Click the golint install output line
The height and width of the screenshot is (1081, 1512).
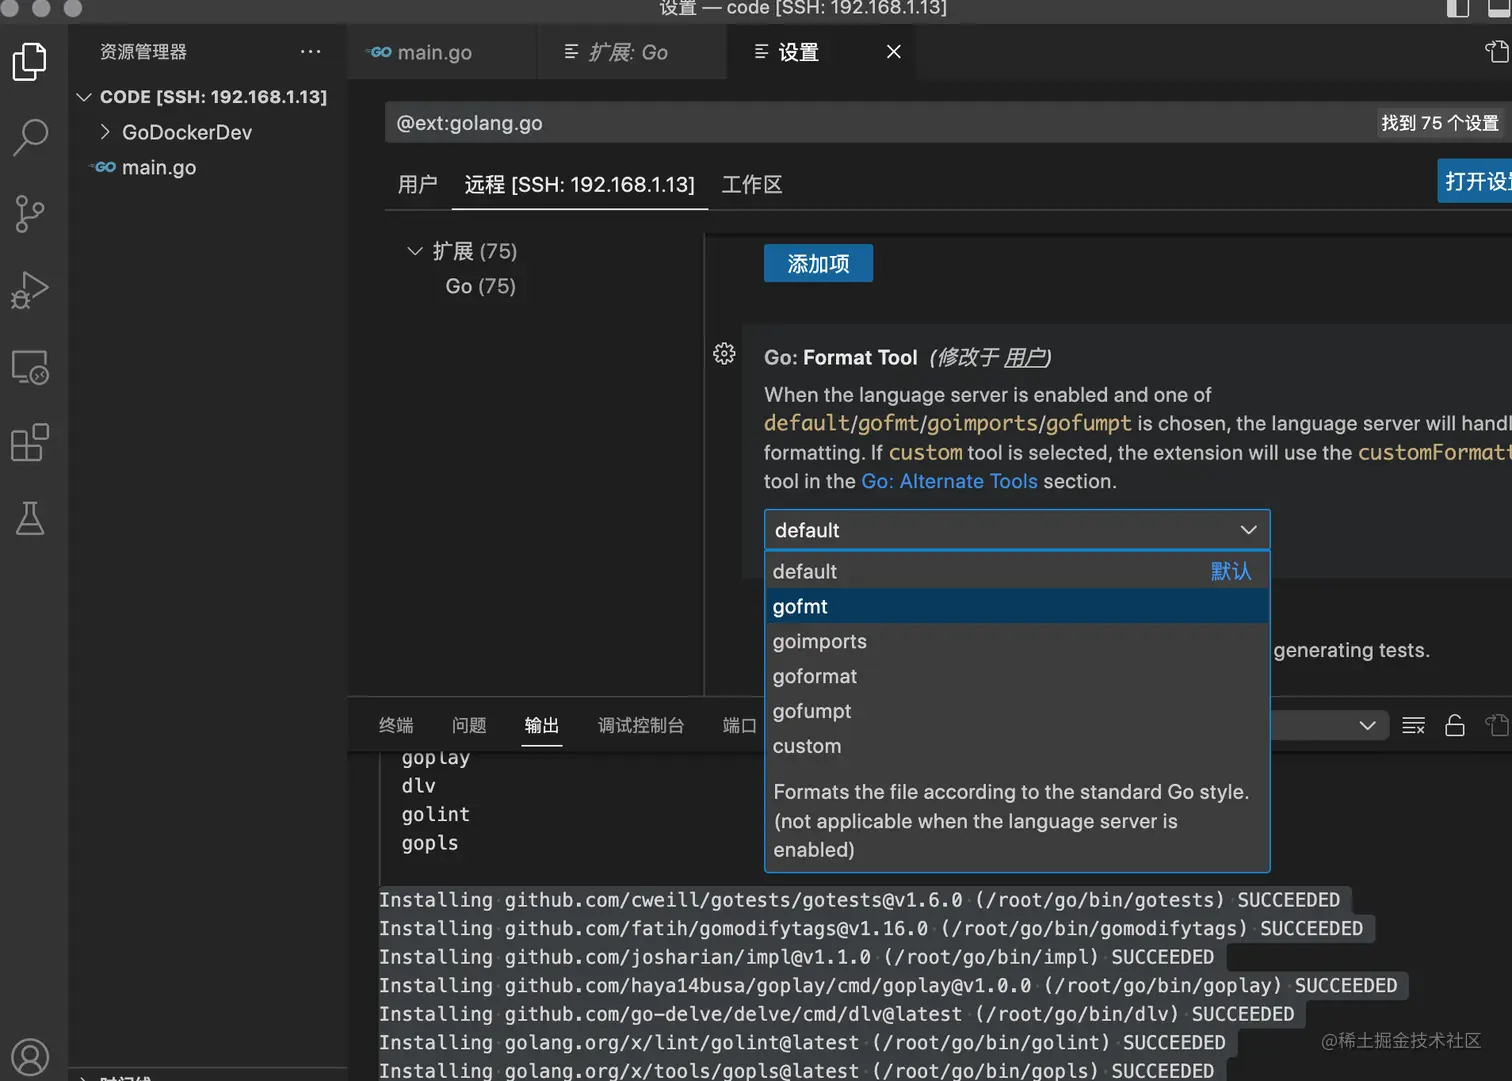802,1042
